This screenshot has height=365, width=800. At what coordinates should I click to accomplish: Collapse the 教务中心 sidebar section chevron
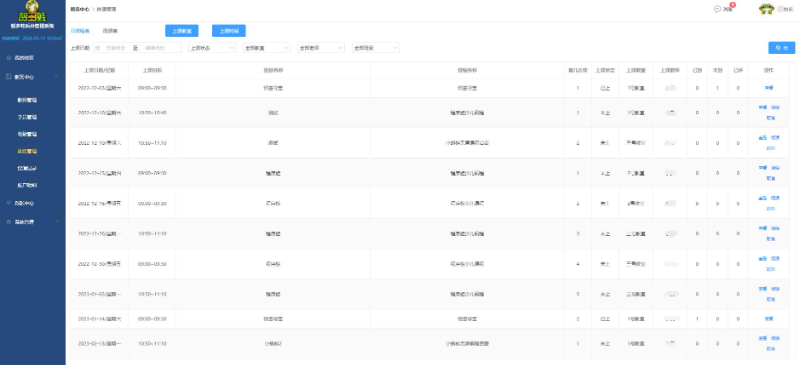coord(56,77)
